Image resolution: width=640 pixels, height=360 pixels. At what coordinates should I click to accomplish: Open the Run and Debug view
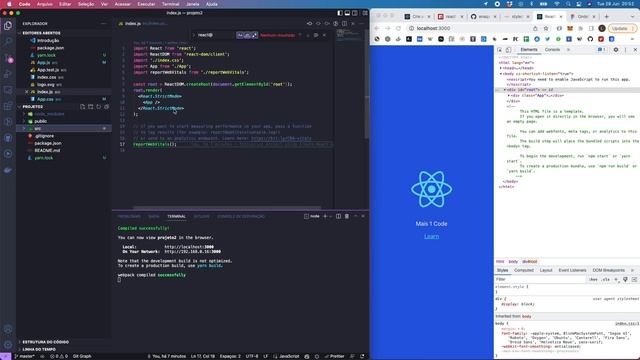(x=8, y=74)
